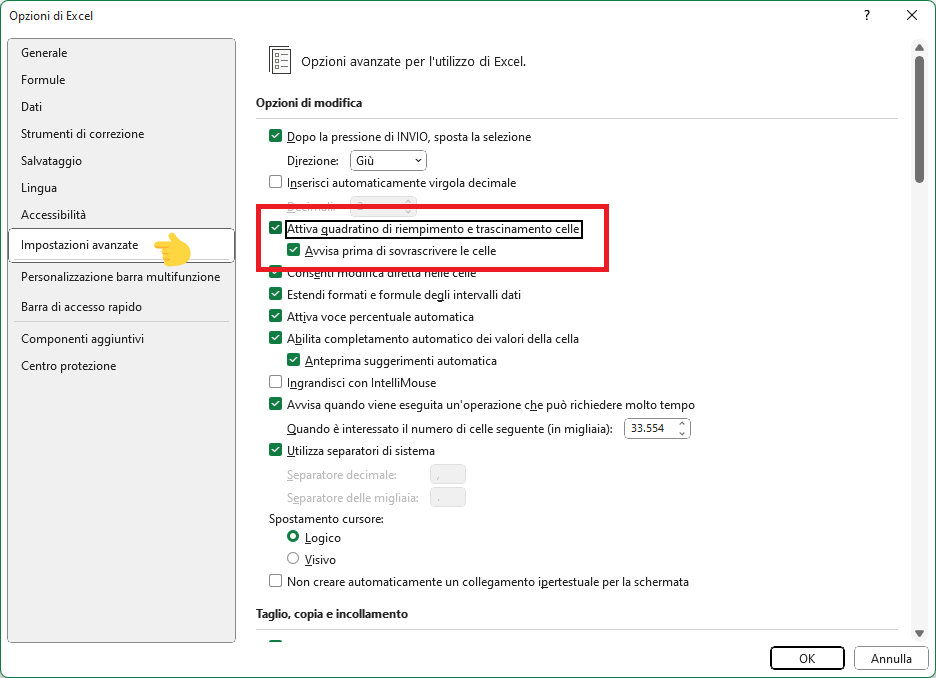Image resolution: width=936 pixels, height=678 pixels.
Task: Click the Separatore decimale field
Action: 448,474
